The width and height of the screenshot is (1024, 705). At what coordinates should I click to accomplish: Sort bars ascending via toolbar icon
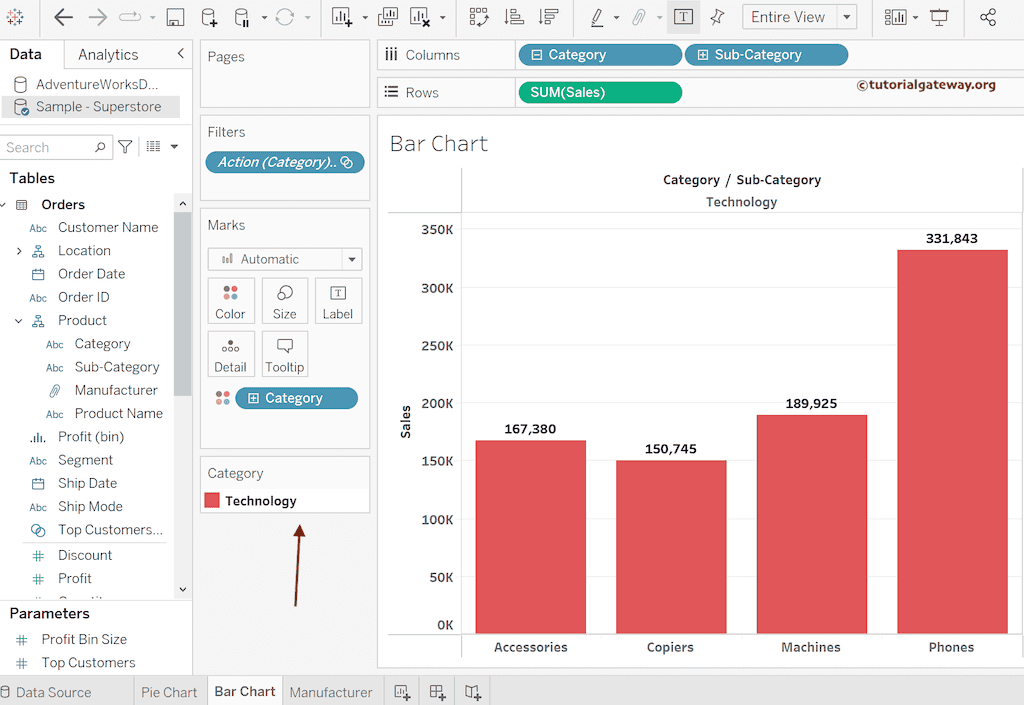[x=514, y=17]
